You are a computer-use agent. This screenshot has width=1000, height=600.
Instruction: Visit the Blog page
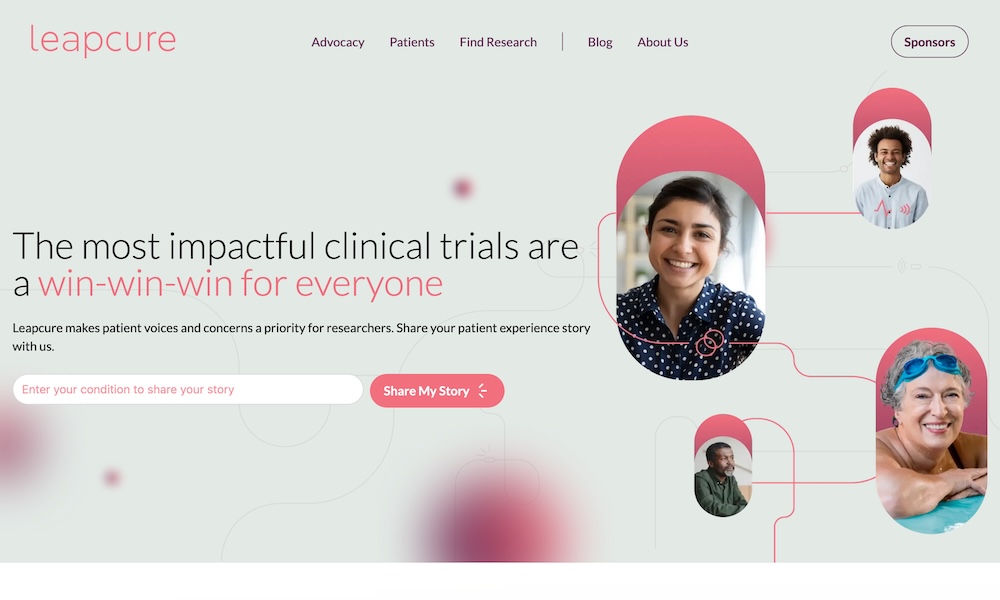tap(599, 42)
